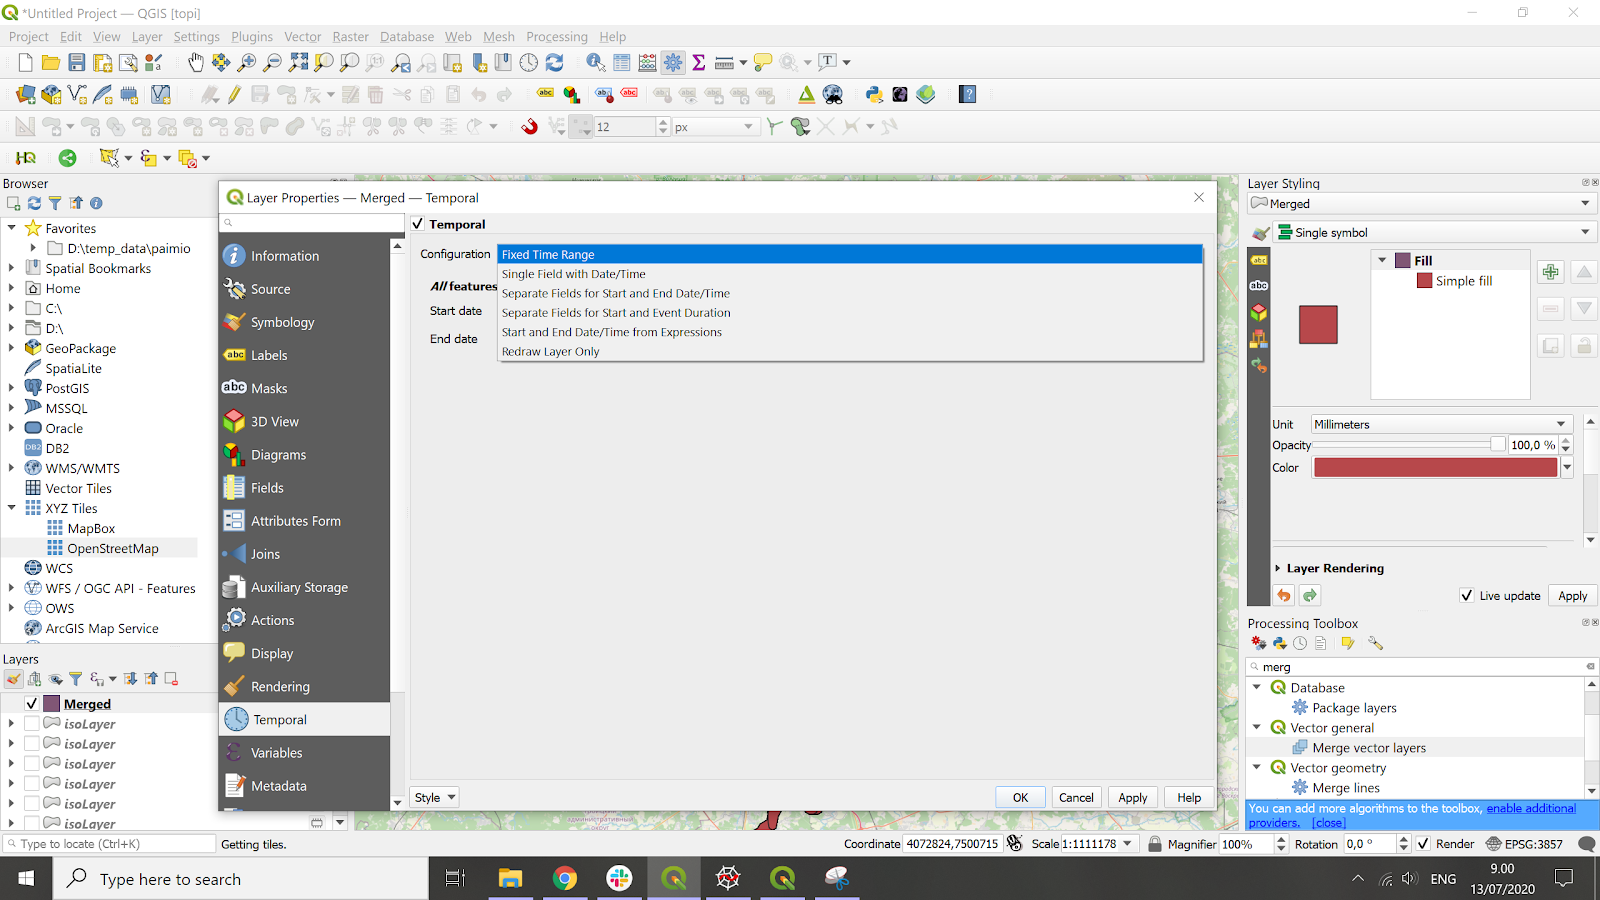Click the Processing Toolbox search field
This screenshot has width=1600, height=900.
pyautogui.click(x=1422, y=667)
